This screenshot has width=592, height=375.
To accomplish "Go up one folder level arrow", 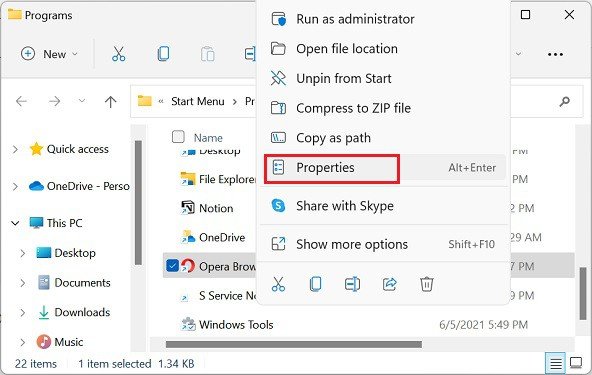I will (x=110, y=101).
